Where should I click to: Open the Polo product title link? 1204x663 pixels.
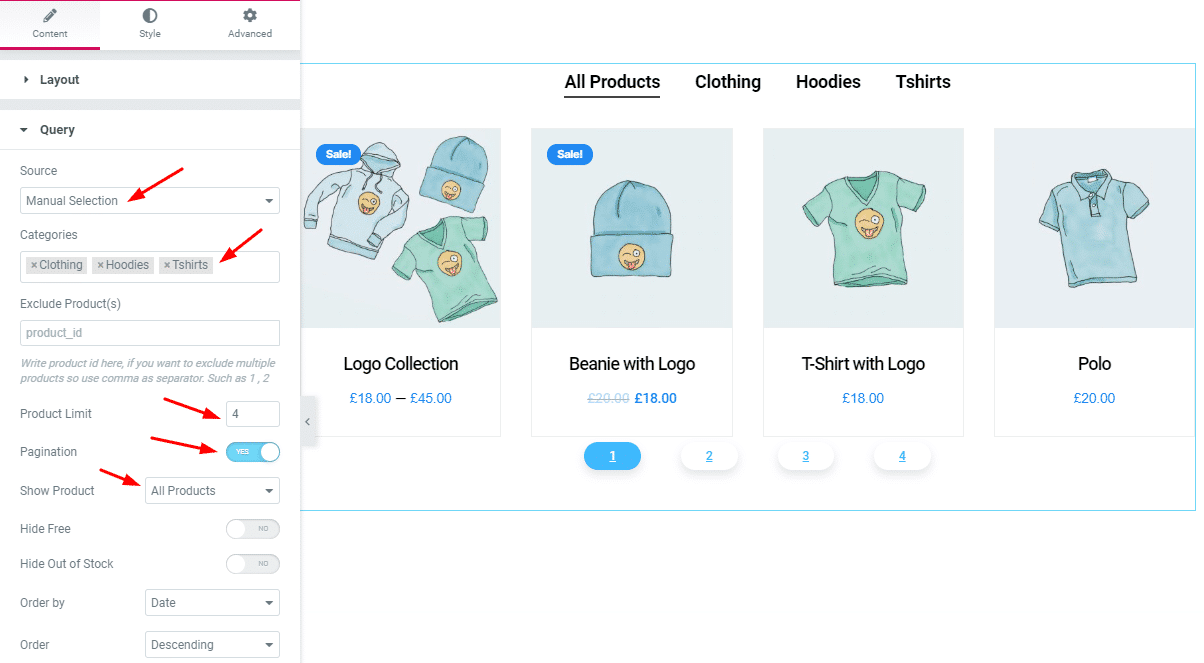[x=1094, y=364]
